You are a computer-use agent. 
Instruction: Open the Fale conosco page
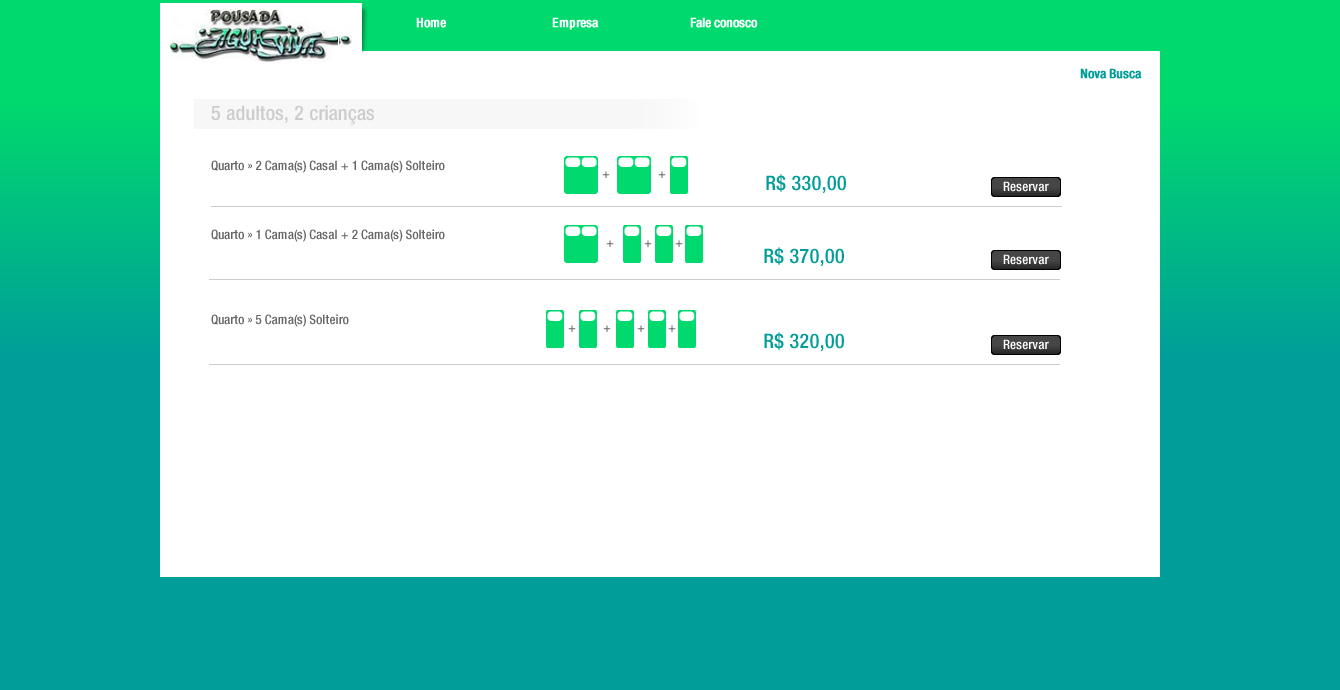point(723,23)
